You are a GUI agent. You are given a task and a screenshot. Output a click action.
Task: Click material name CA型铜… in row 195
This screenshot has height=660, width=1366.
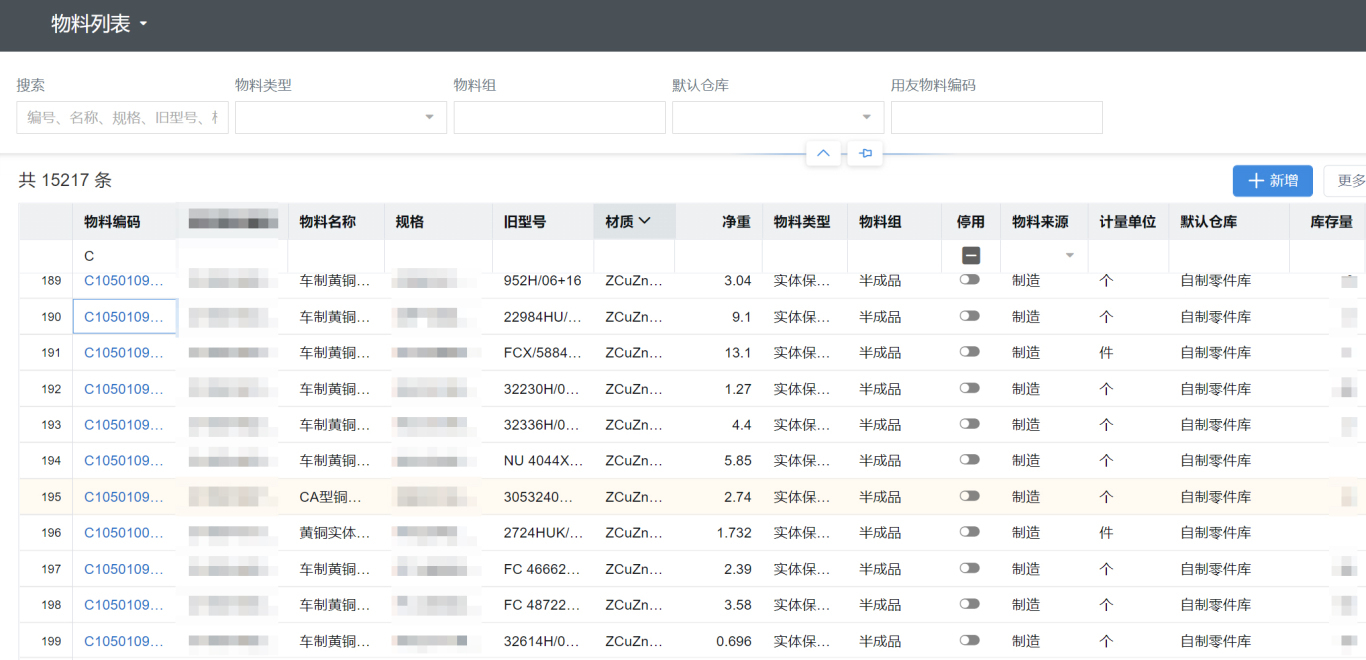tap(331, 497)
